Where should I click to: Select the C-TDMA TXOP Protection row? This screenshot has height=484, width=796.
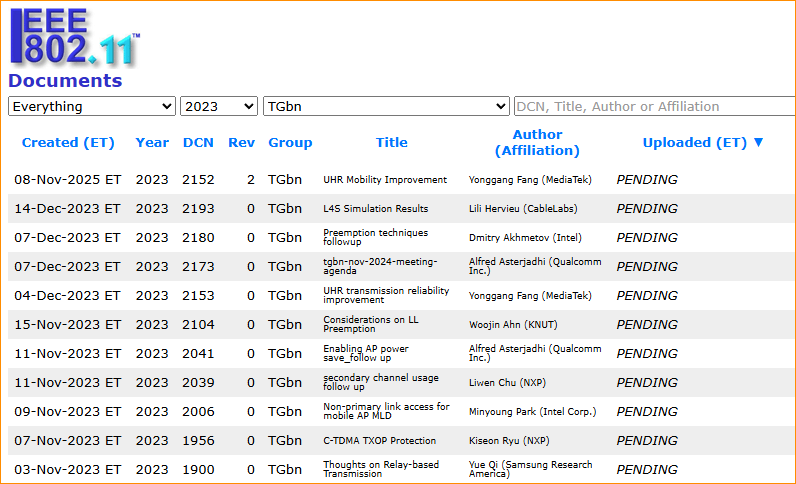pos(379,440)
